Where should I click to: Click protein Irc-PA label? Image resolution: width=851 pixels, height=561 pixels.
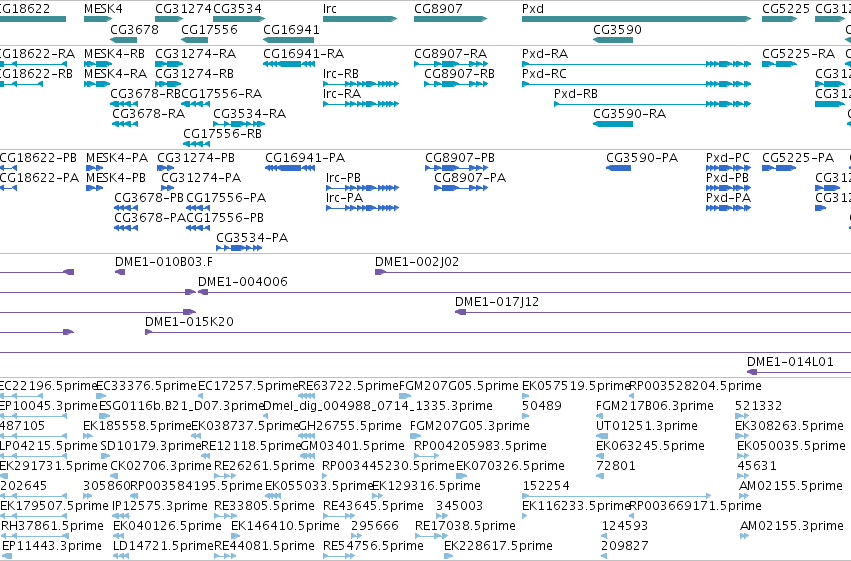[345, 198]
